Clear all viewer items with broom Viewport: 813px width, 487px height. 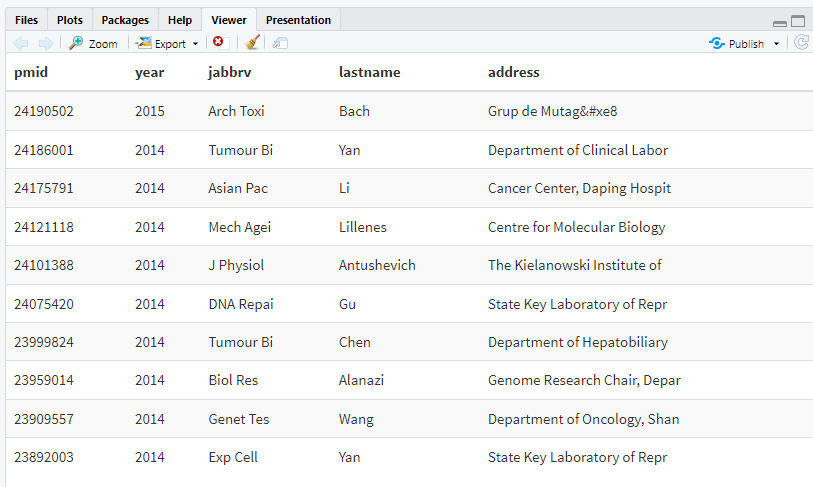coord(253,43)
